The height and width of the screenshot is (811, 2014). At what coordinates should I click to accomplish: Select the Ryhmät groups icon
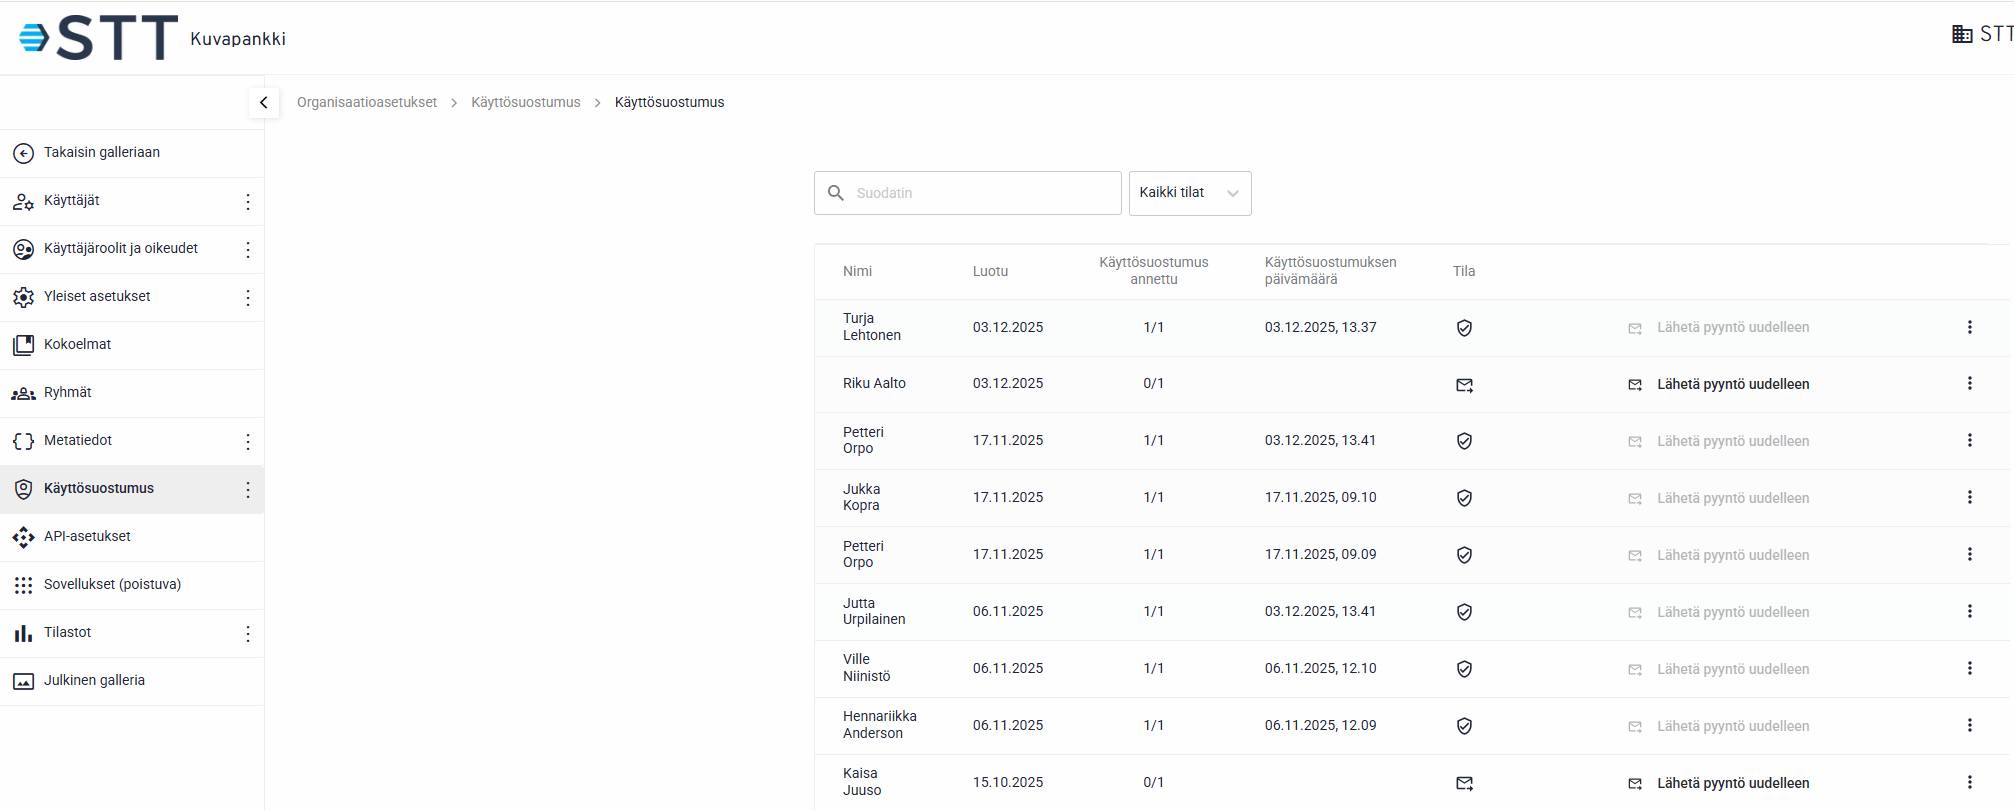[x=23, y=393]
